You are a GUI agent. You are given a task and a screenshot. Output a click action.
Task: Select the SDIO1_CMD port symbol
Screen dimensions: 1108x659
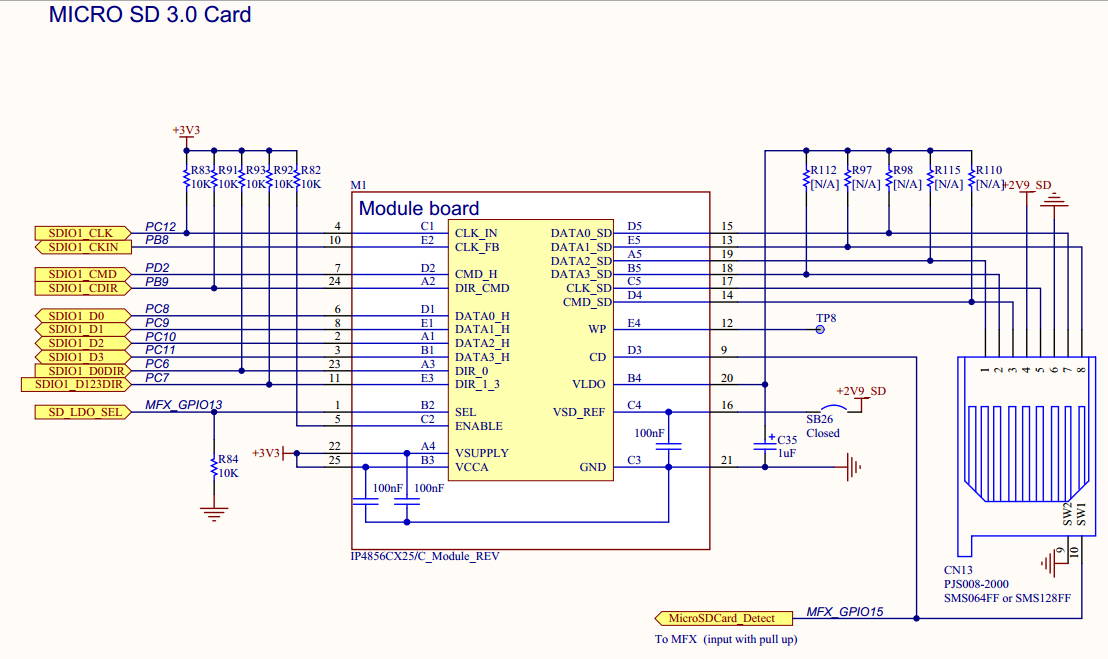[83, 274]
